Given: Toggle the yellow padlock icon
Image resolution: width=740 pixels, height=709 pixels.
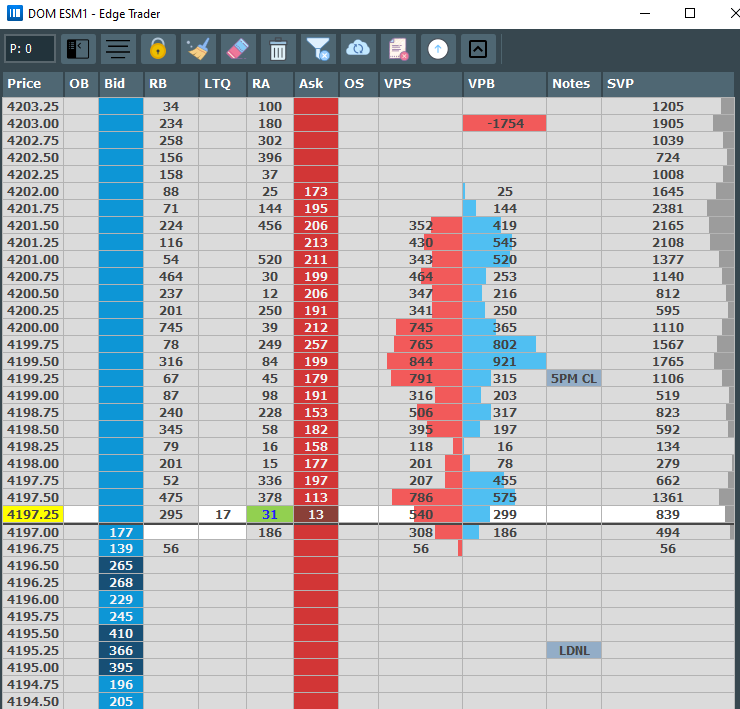Looking at the screenshot, I should [158, 49].
